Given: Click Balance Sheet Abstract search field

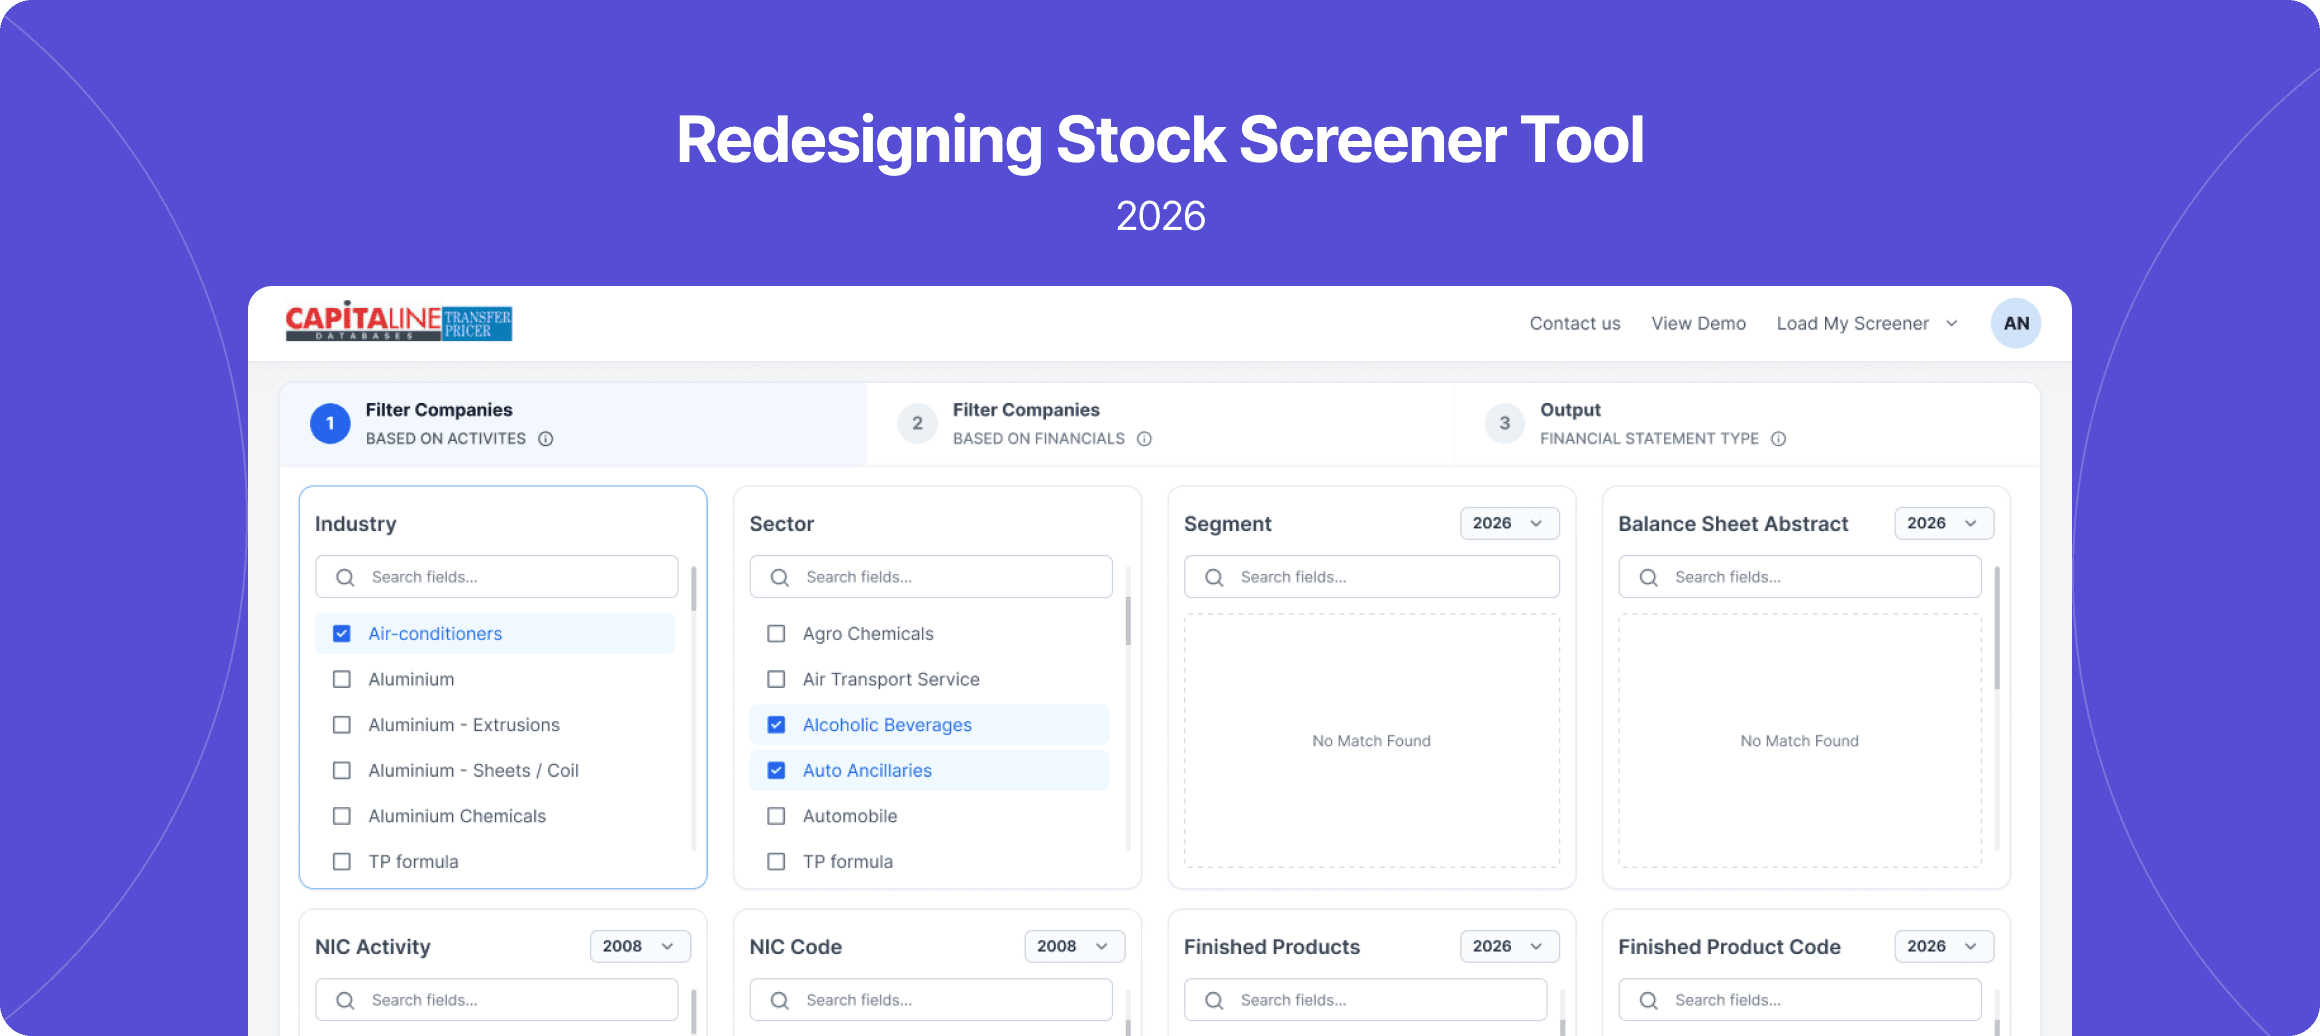Looking at the screenshot, I should (x=1800, y=577).
